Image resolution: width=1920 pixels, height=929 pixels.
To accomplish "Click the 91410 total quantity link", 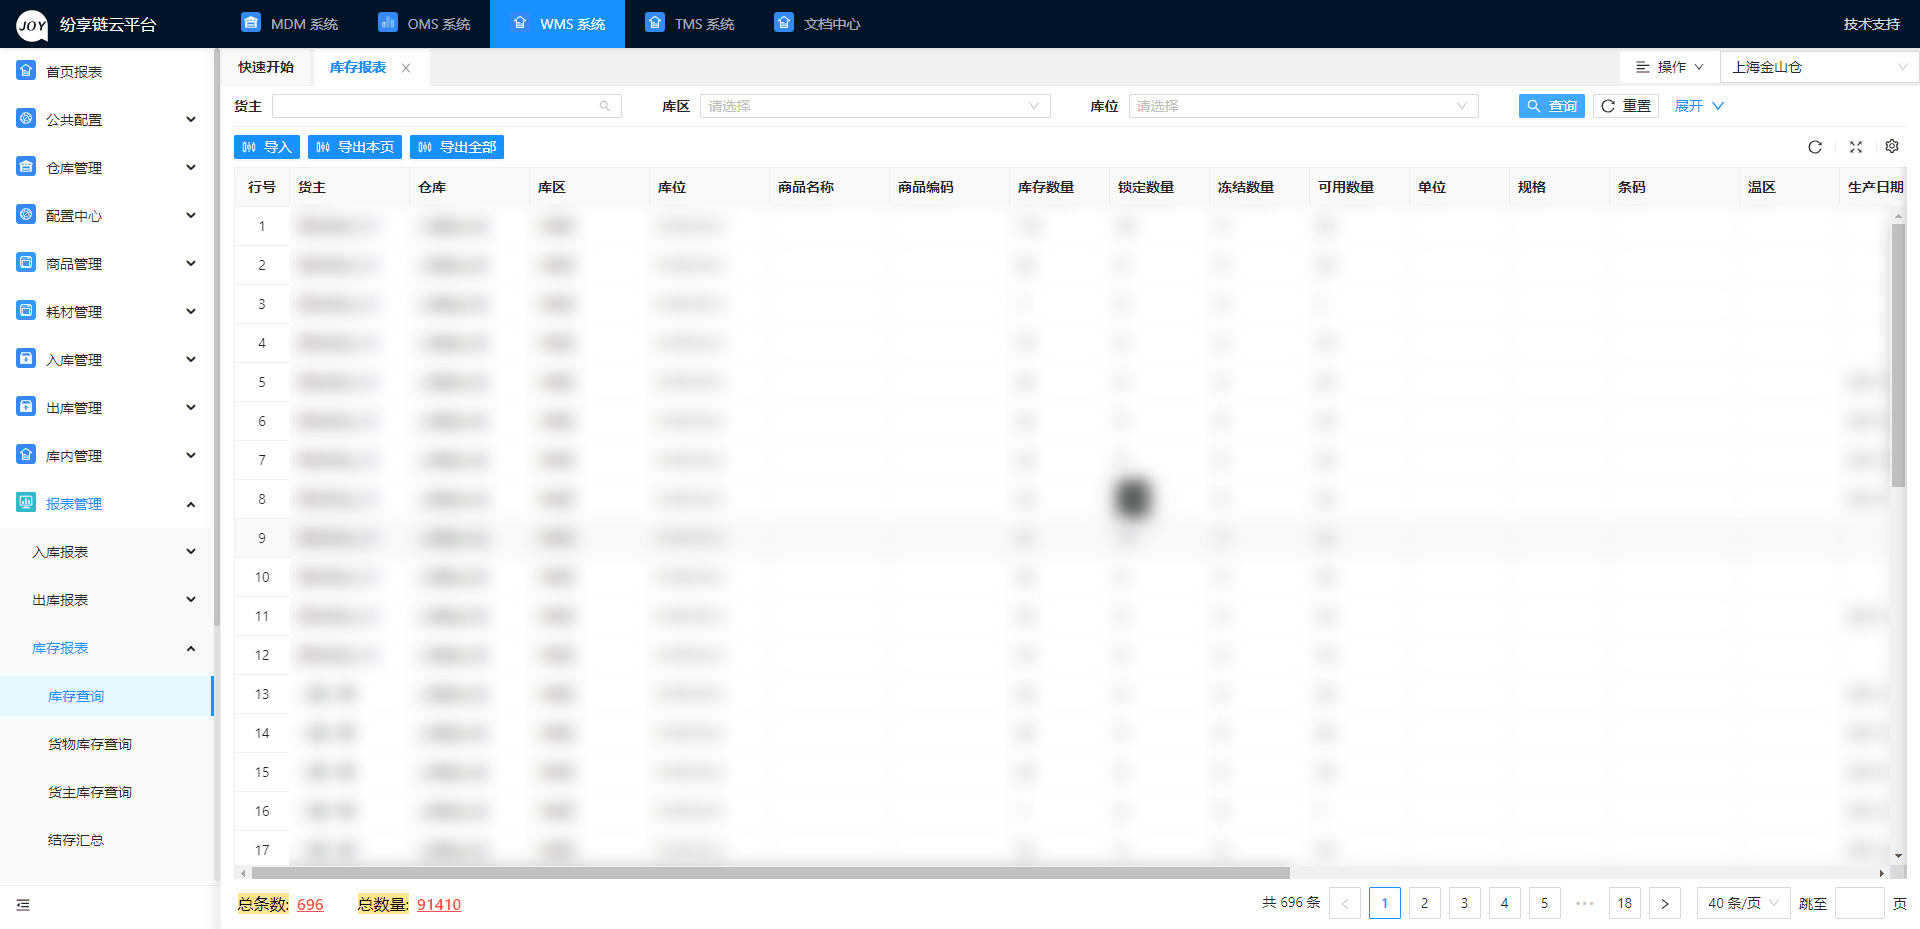I will pos(439,904).
